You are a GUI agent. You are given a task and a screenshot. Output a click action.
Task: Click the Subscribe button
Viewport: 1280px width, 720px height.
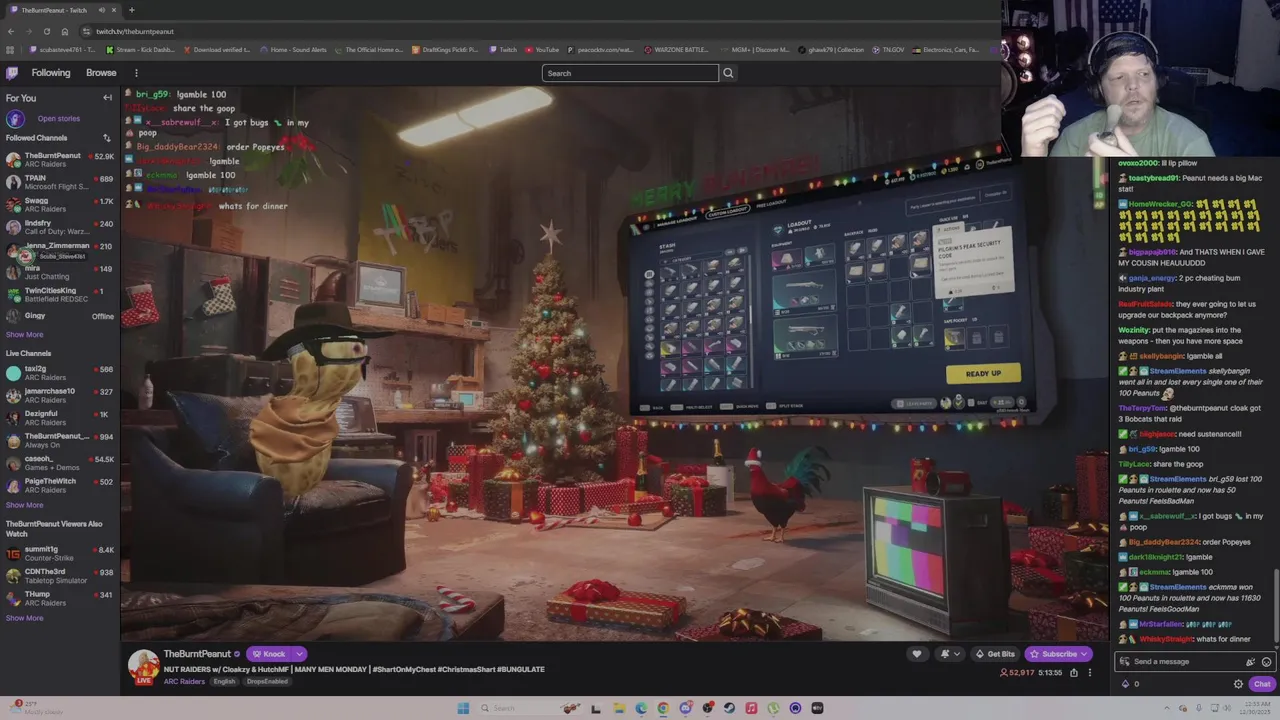click(x=1053, y=654)
